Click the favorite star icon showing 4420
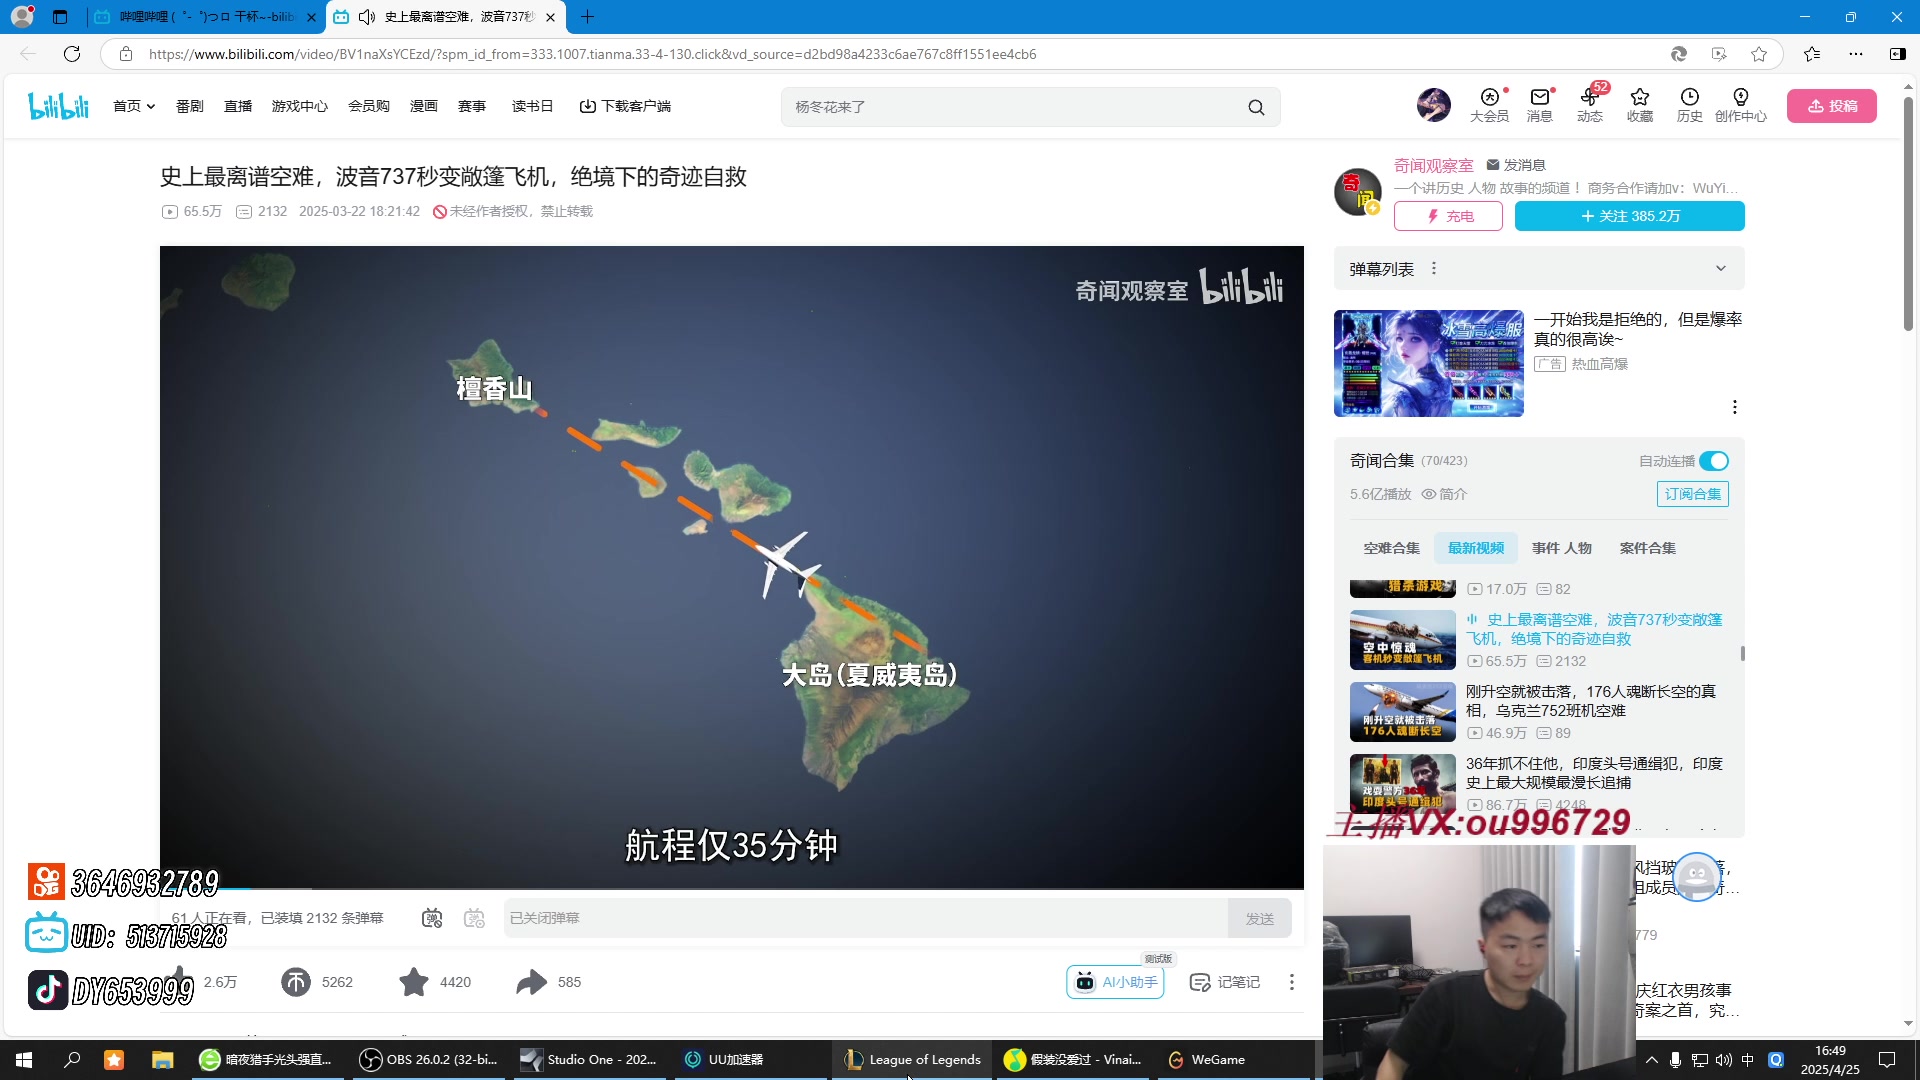 point(413,982)
